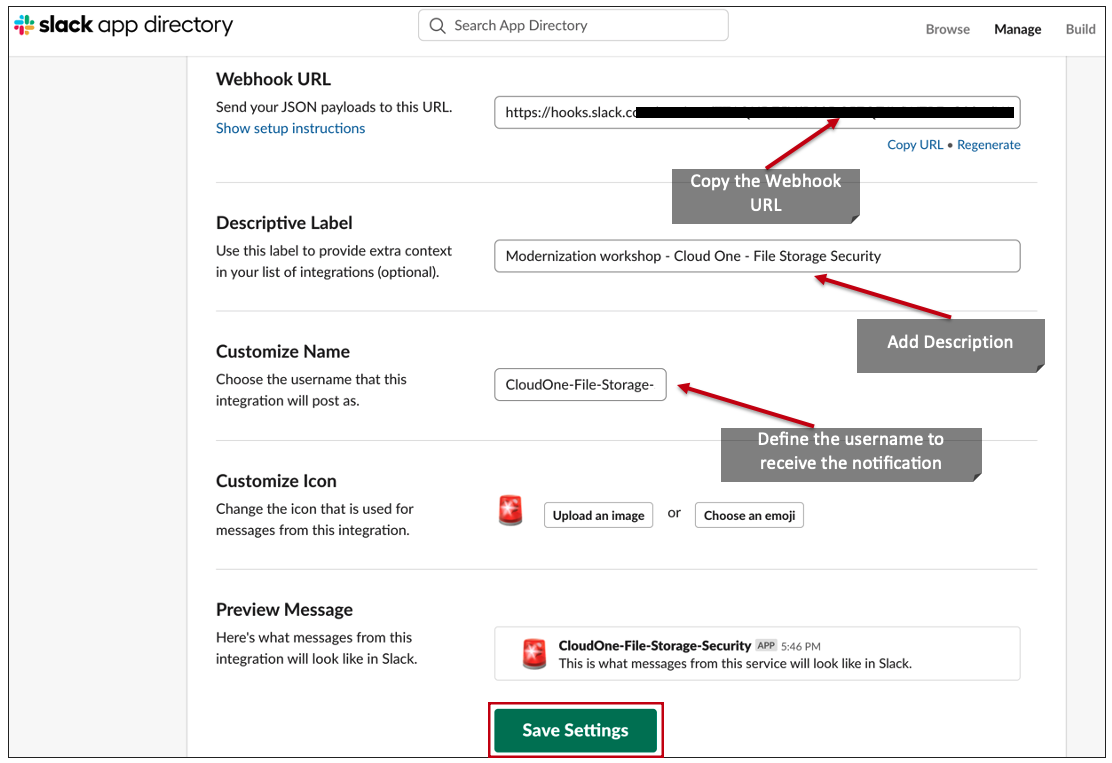1112x763 pixels.
Task: Click the Regenerate webhook link
Action: tap(989, 145)
